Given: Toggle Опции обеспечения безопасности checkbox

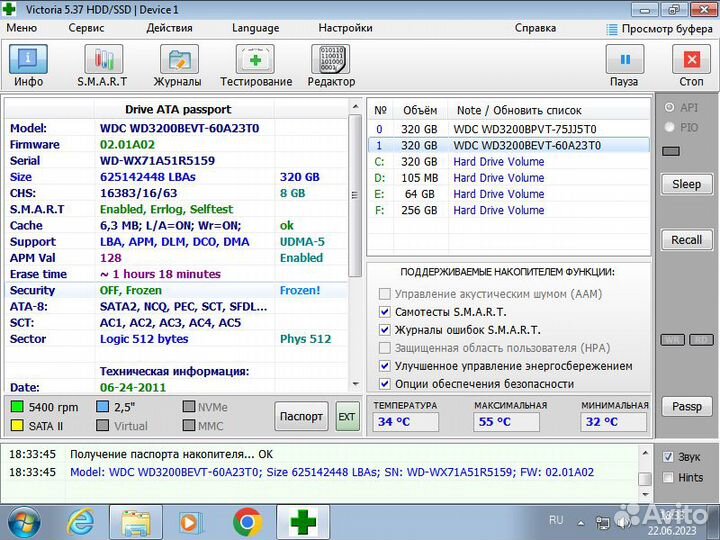Looking at the screenshot, I should click(x=385, y=384).
